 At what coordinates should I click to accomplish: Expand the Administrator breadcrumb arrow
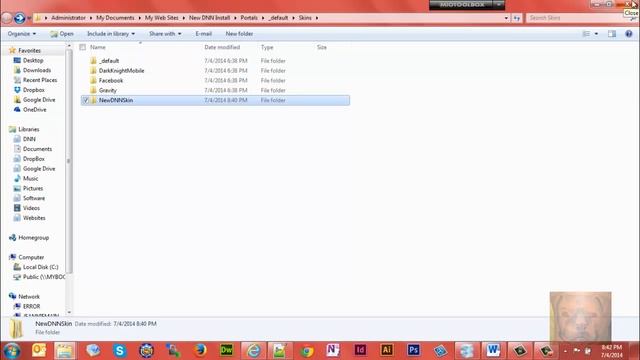point(91,18)
